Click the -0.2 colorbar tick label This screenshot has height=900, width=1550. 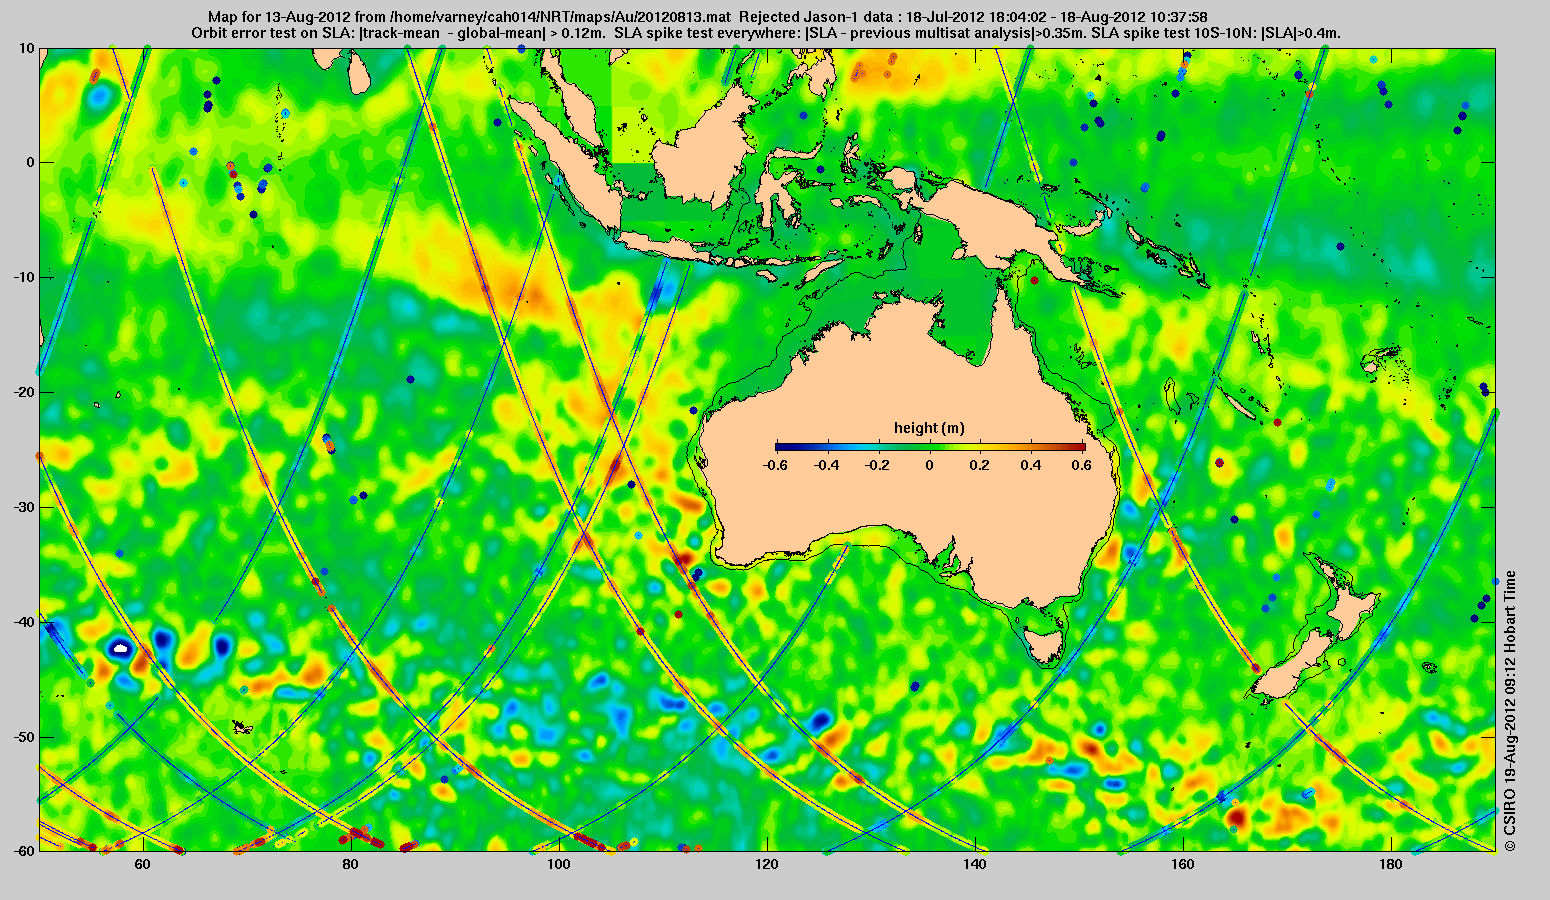tap(877, 465)
